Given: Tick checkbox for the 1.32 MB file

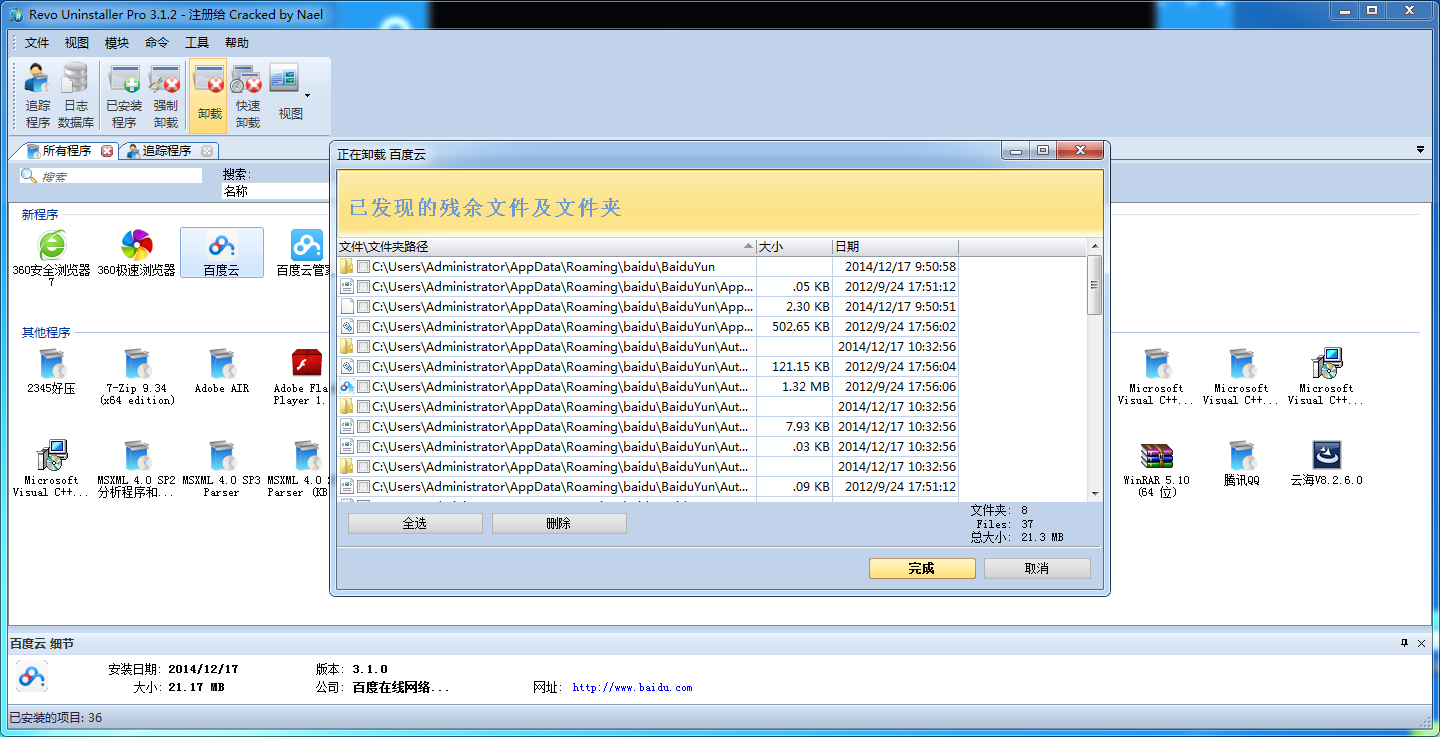Looking at the screenshot, I should point(363,387).
